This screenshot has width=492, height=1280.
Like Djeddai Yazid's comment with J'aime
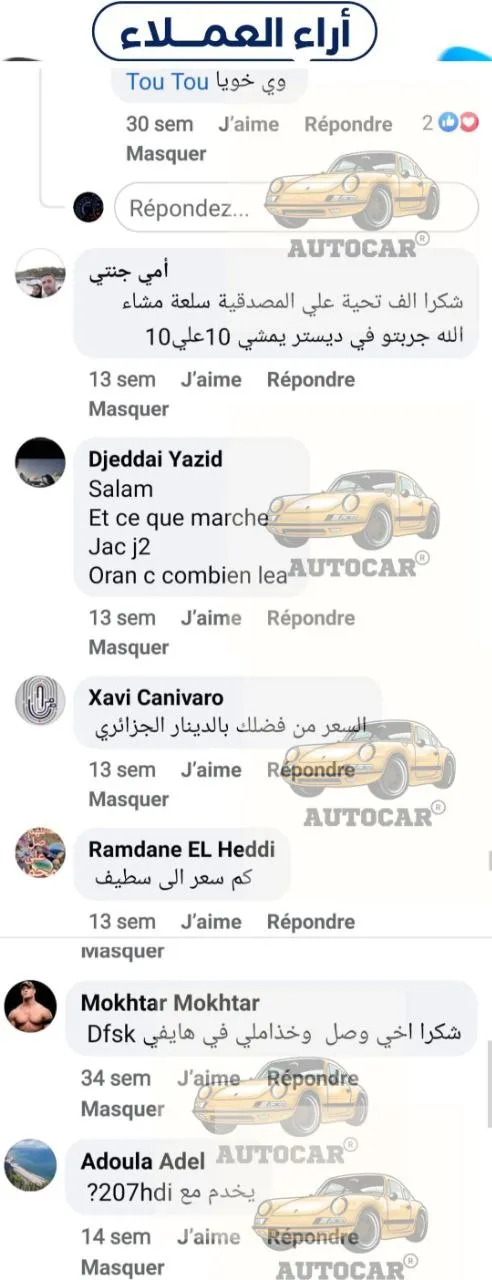point(211,618)
